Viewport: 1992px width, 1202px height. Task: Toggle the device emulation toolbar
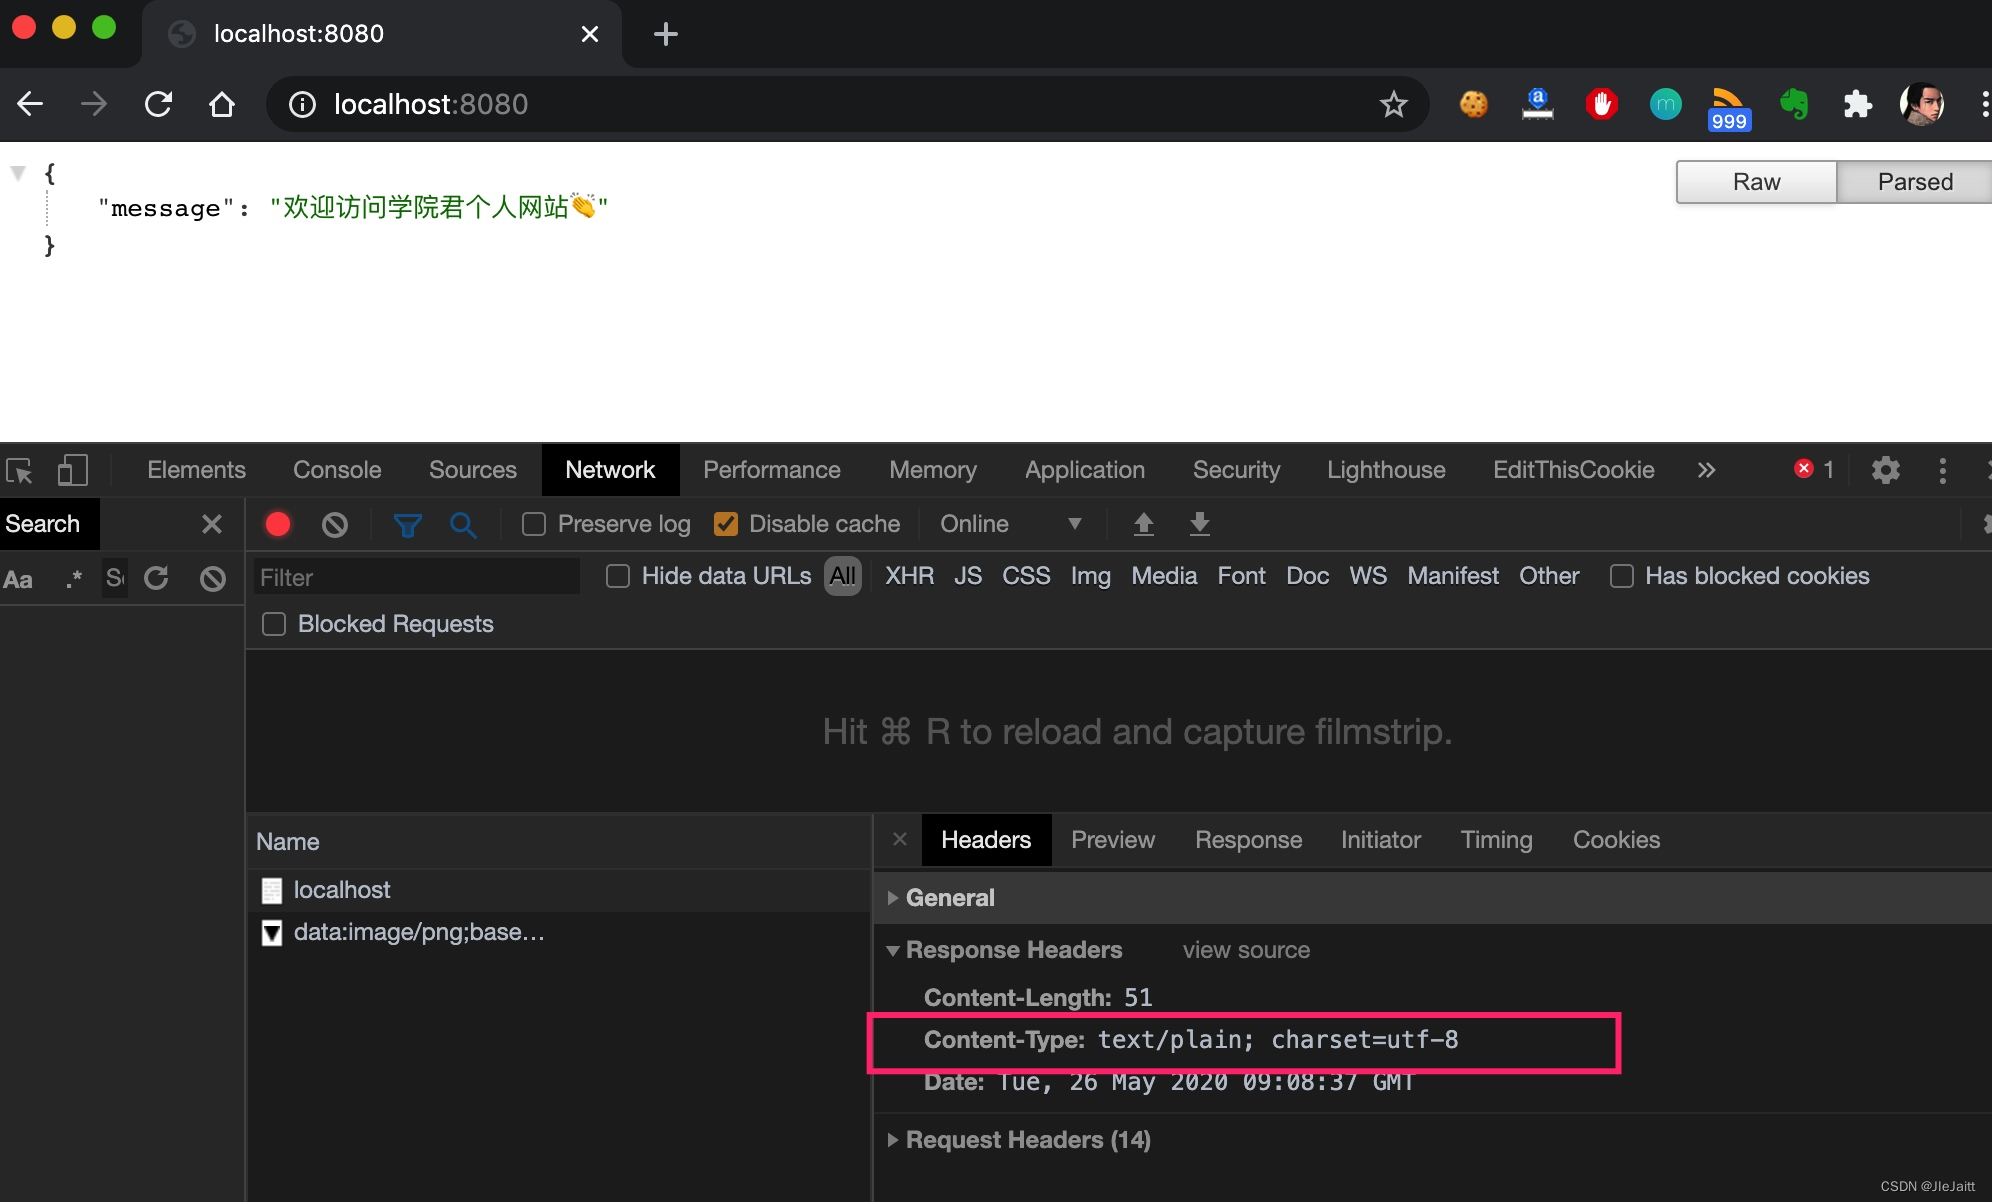pyautogui.click(x=72, y=470)
